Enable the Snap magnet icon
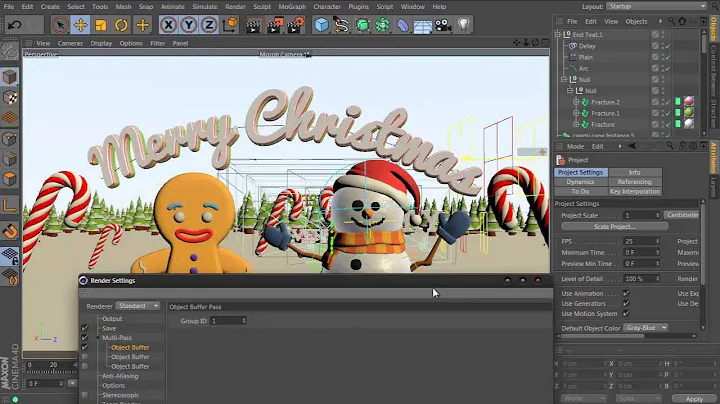This screenshot has height=404, width=720. 10,231
